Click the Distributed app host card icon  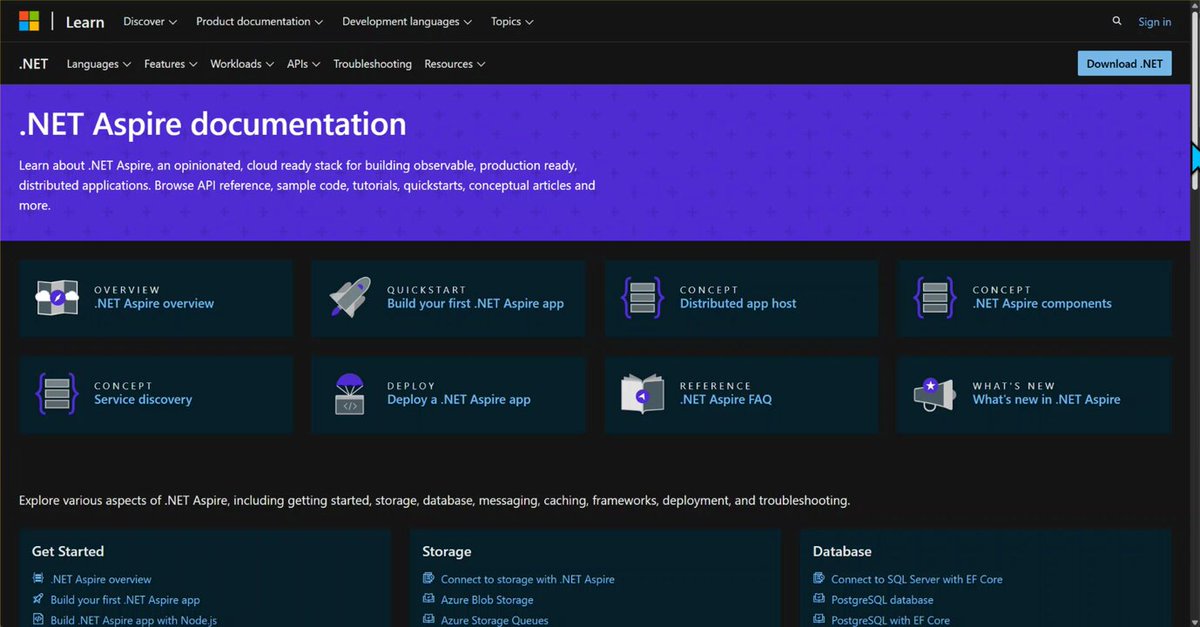click(642, 297)
